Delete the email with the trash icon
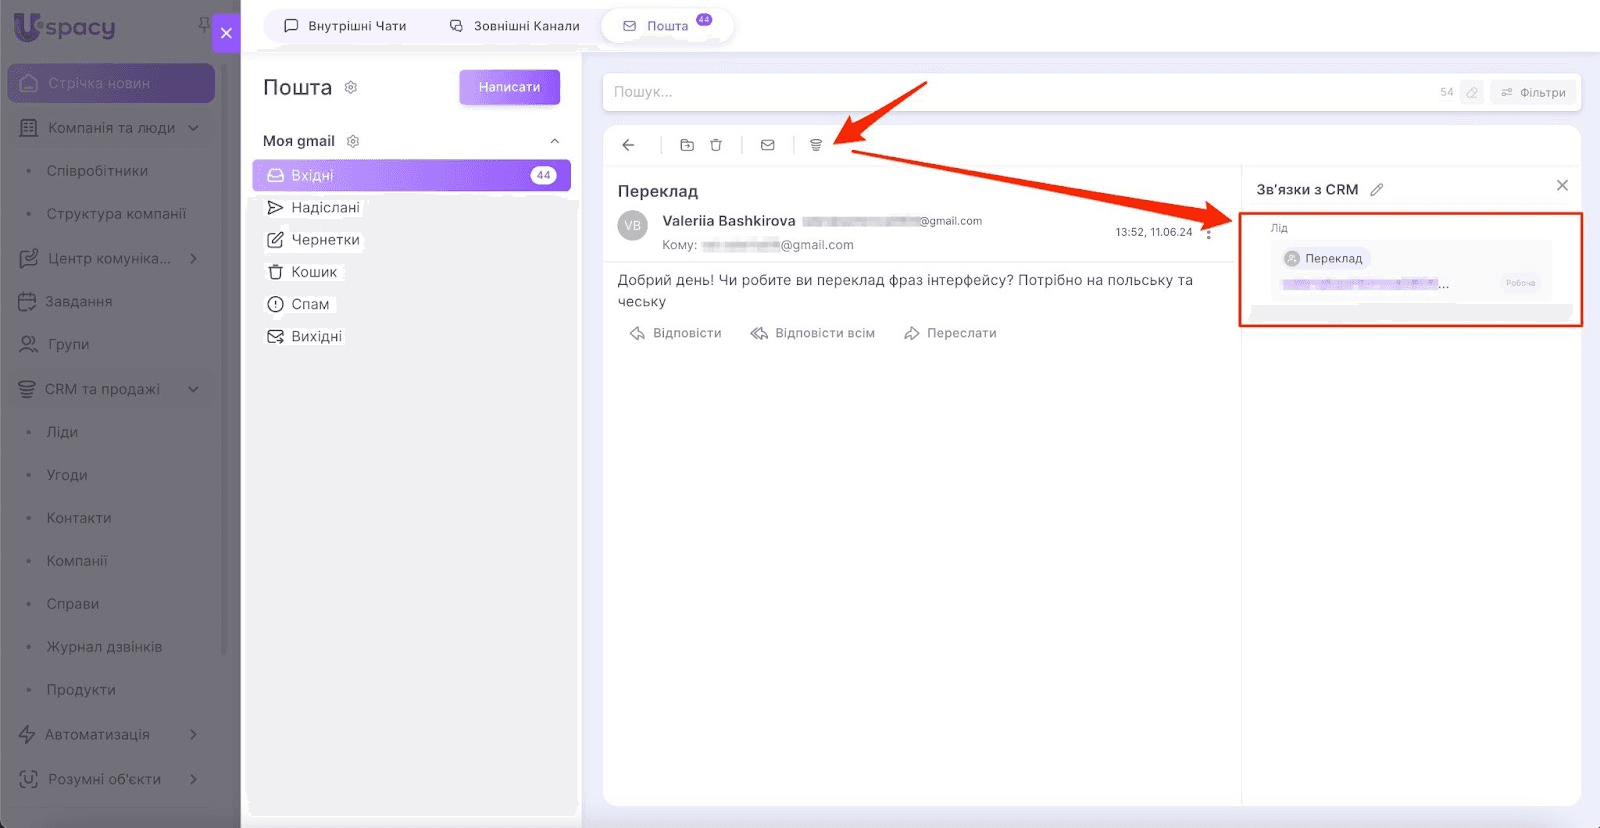The image size is (1600, 828). [x=716, y=145]
